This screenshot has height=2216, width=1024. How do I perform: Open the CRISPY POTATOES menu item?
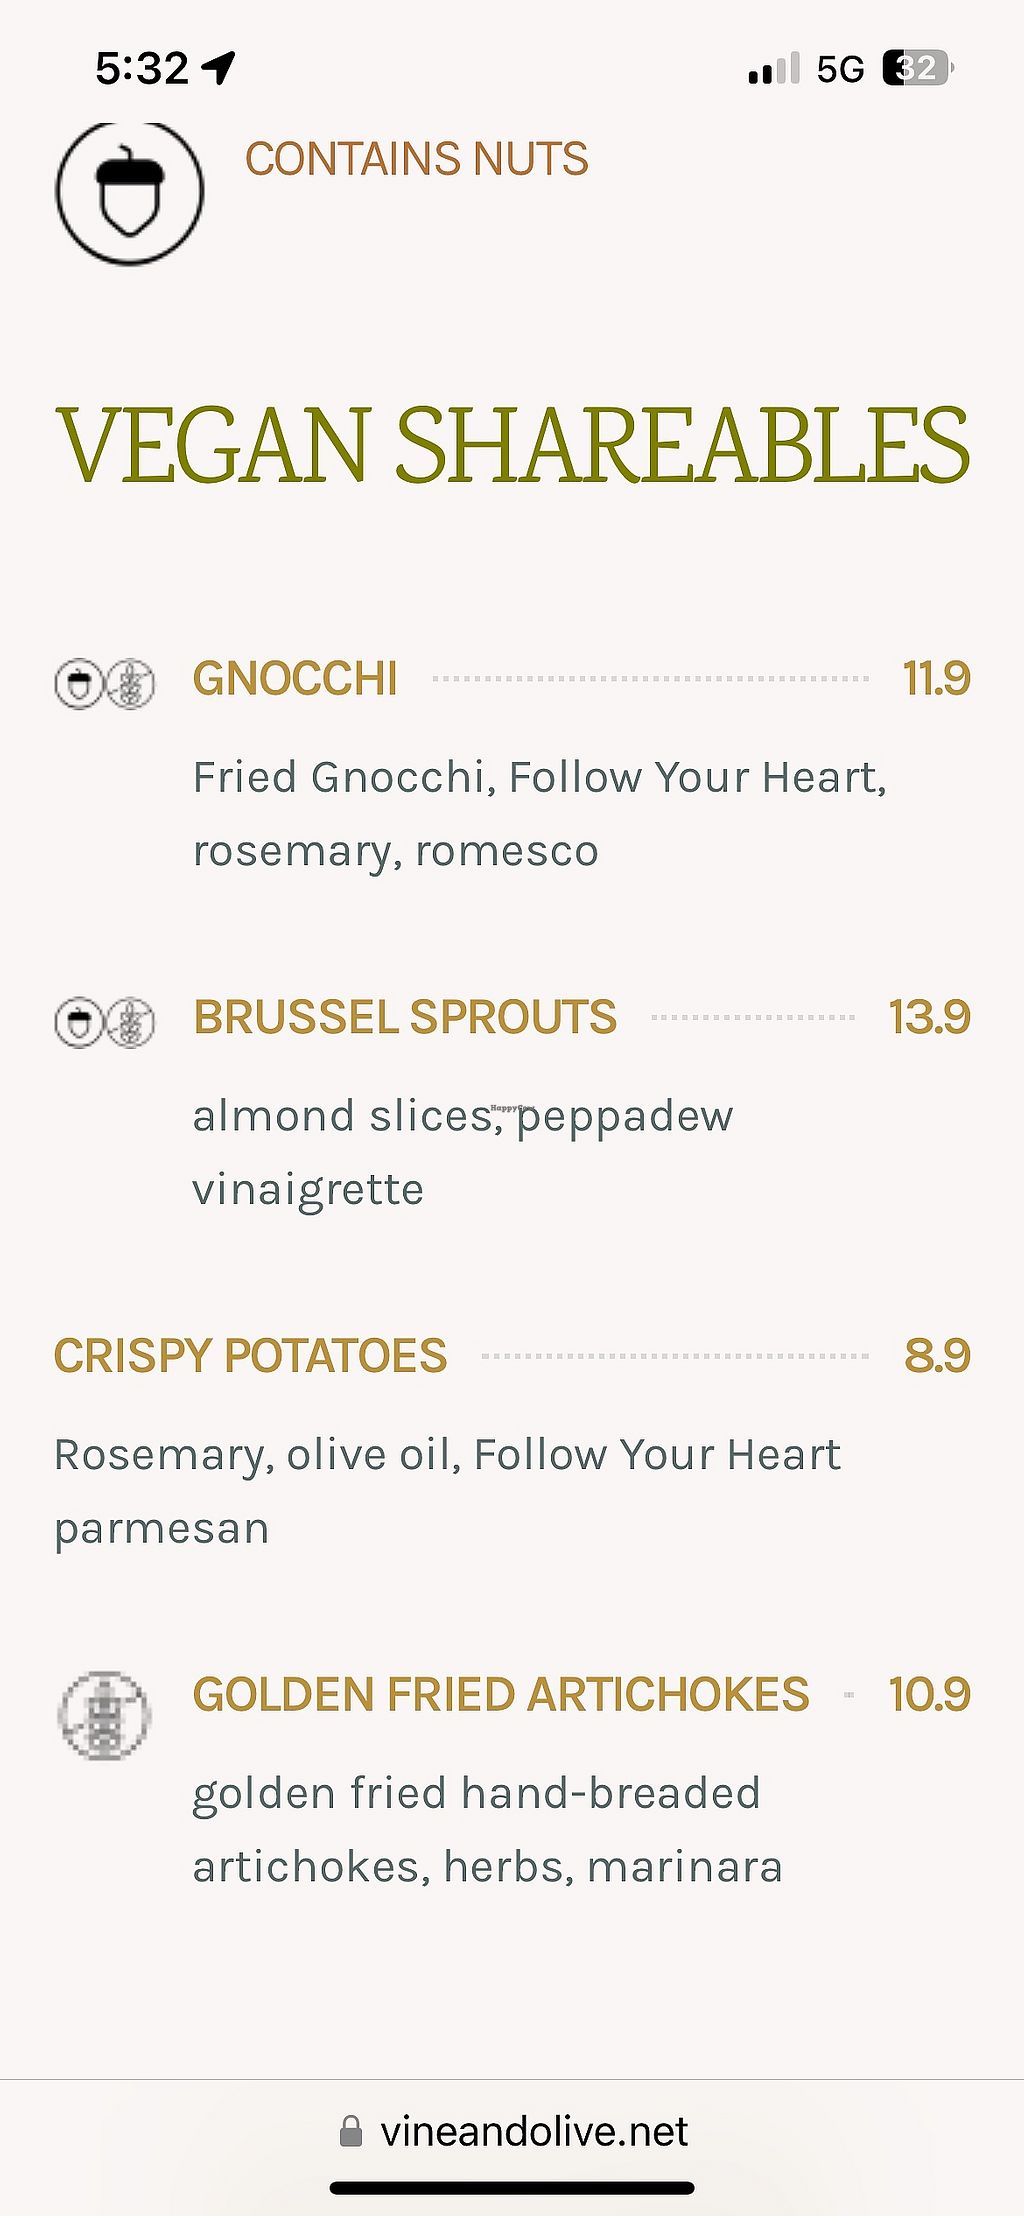(250, 1356)
